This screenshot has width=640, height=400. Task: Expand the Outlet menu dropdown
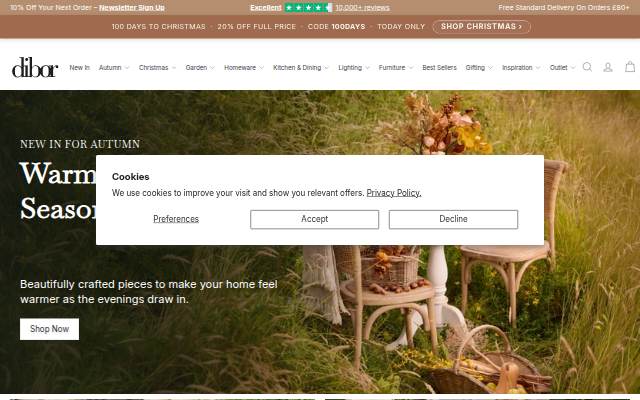click(562, 67)
